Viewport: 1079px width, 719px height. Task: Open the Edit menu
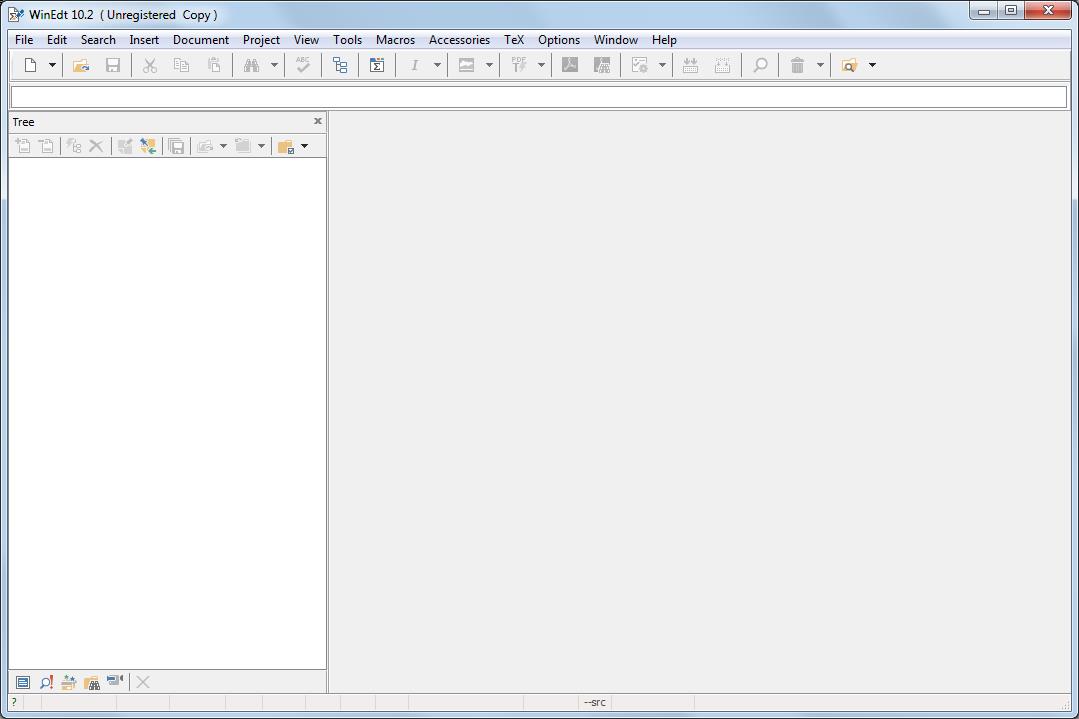(x=56, y=40)
